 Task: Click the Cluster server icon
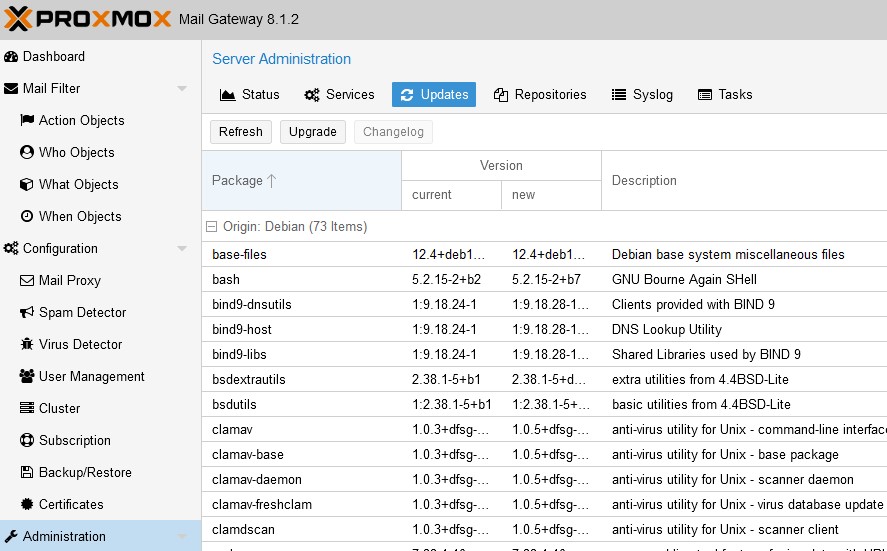tap(27, 408)
